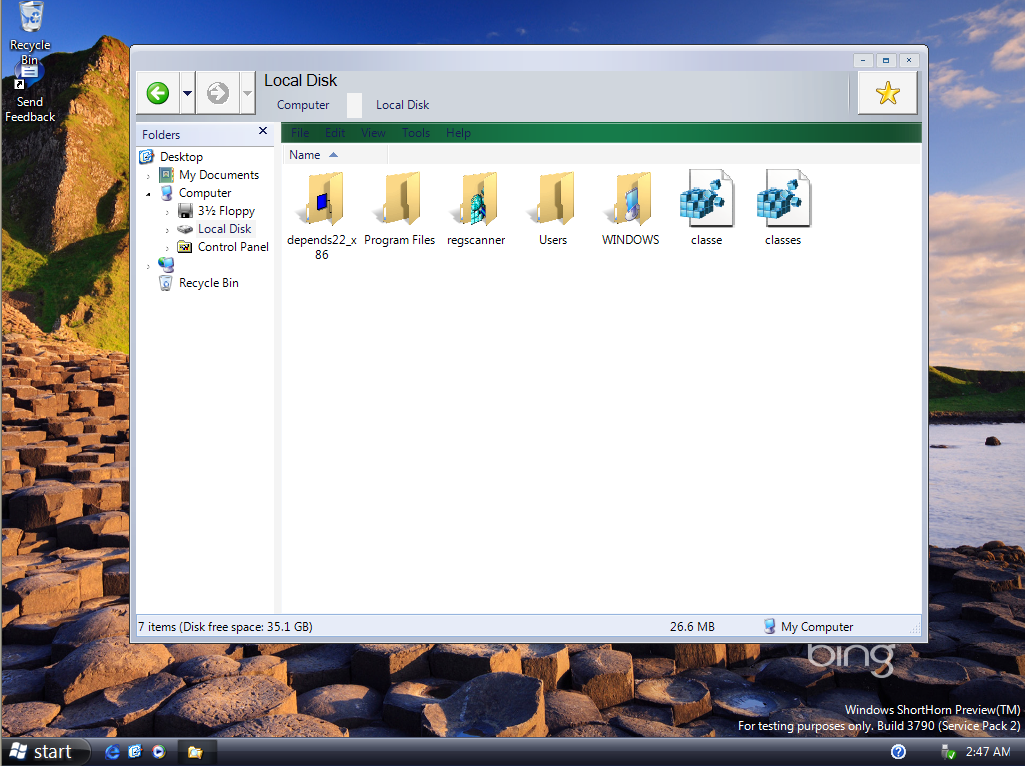Select the file named classes

(783, 208)
